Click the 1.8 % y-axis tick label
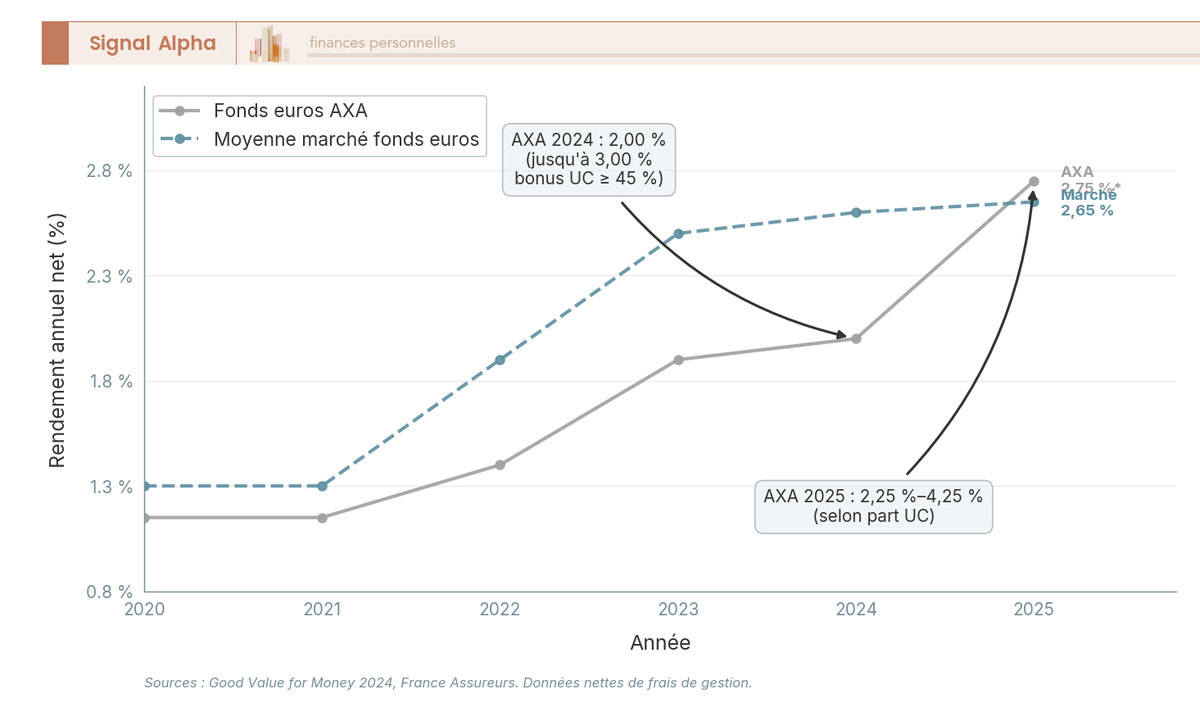The image size is (1200, 721). pos(111,381)
